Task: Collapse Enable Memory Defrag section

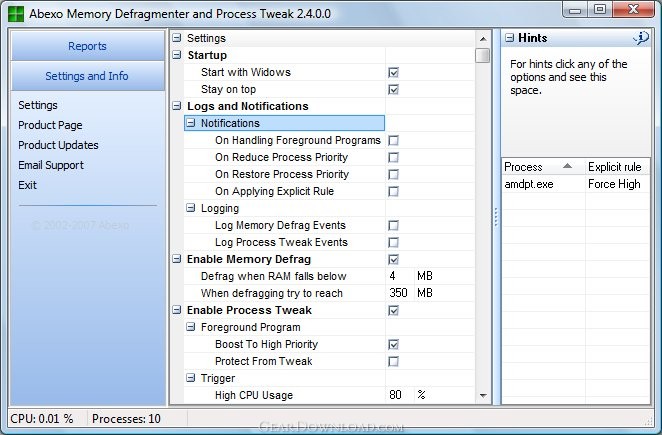Action: click(177, 259)
